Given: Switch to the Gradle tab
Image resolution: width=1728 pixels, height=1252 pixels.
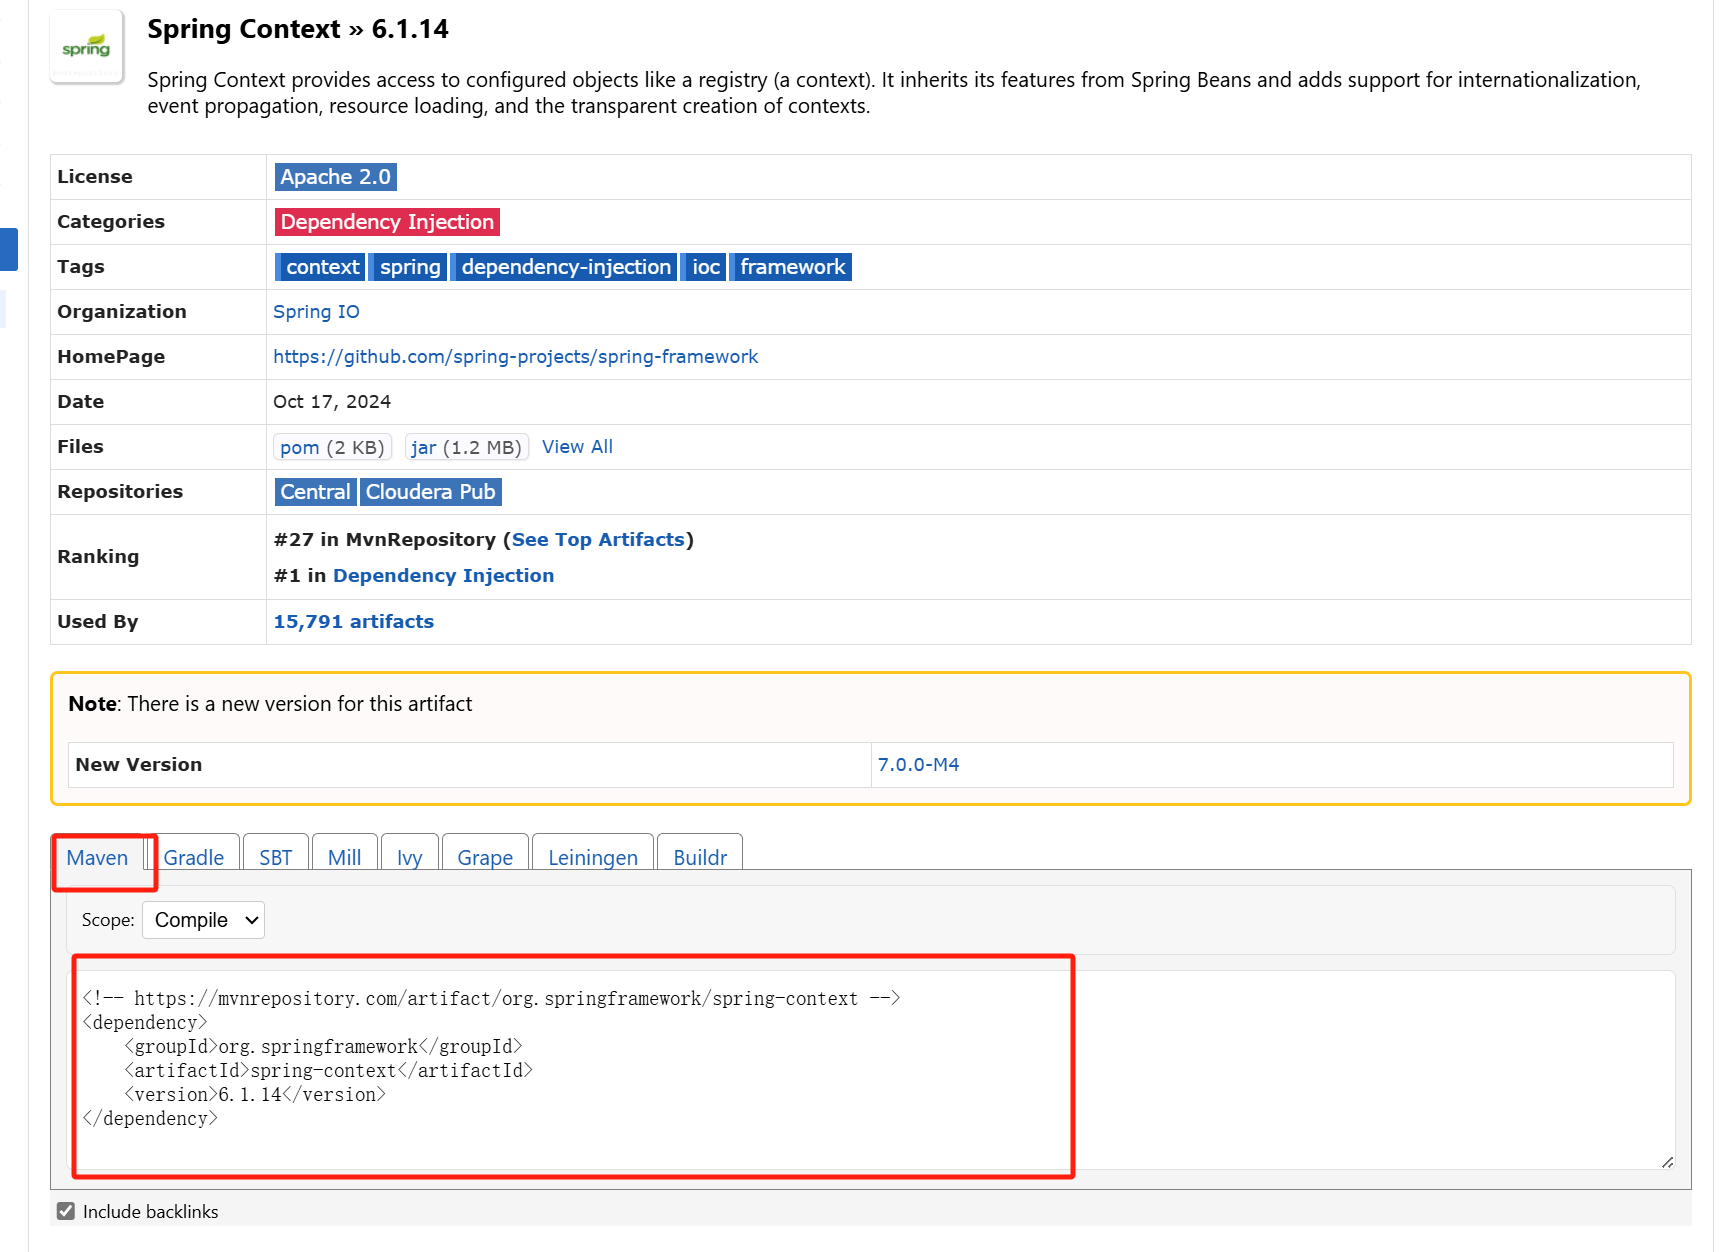Looking at the screenshot, I should (x=194, y=858).
